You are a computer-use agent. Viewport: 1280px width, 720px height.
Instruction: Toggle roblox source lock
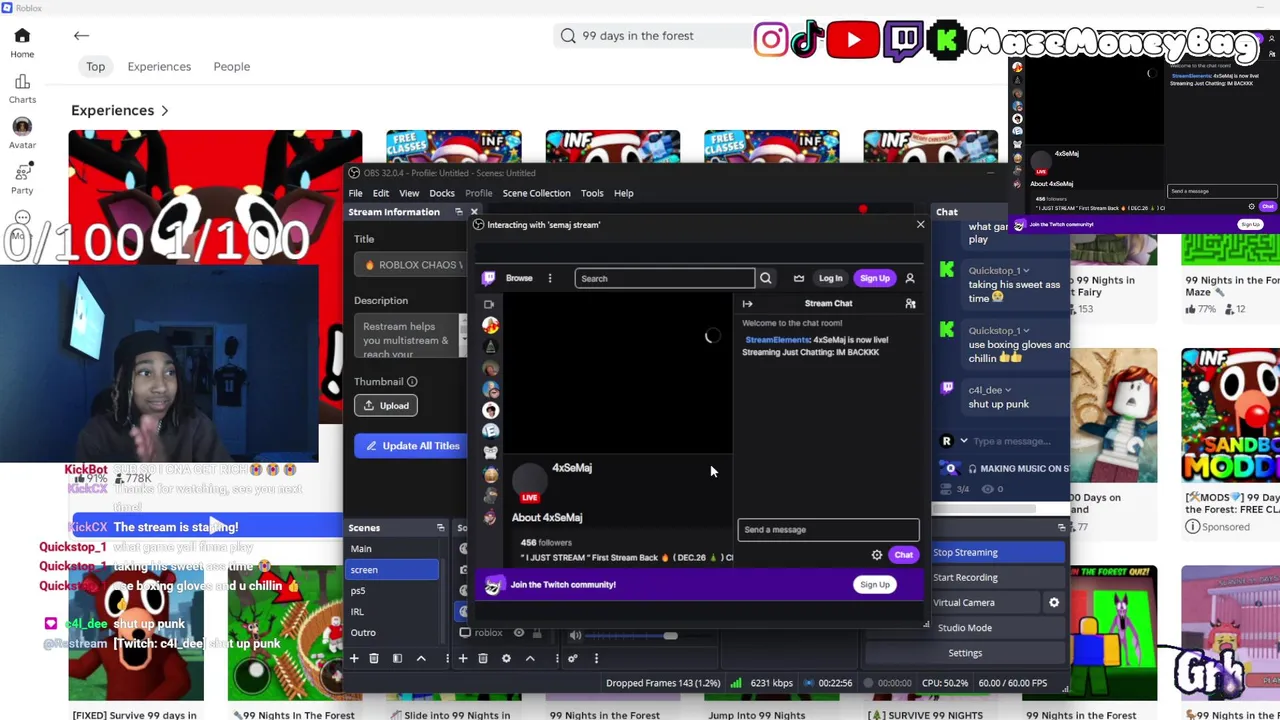point(537,632)
